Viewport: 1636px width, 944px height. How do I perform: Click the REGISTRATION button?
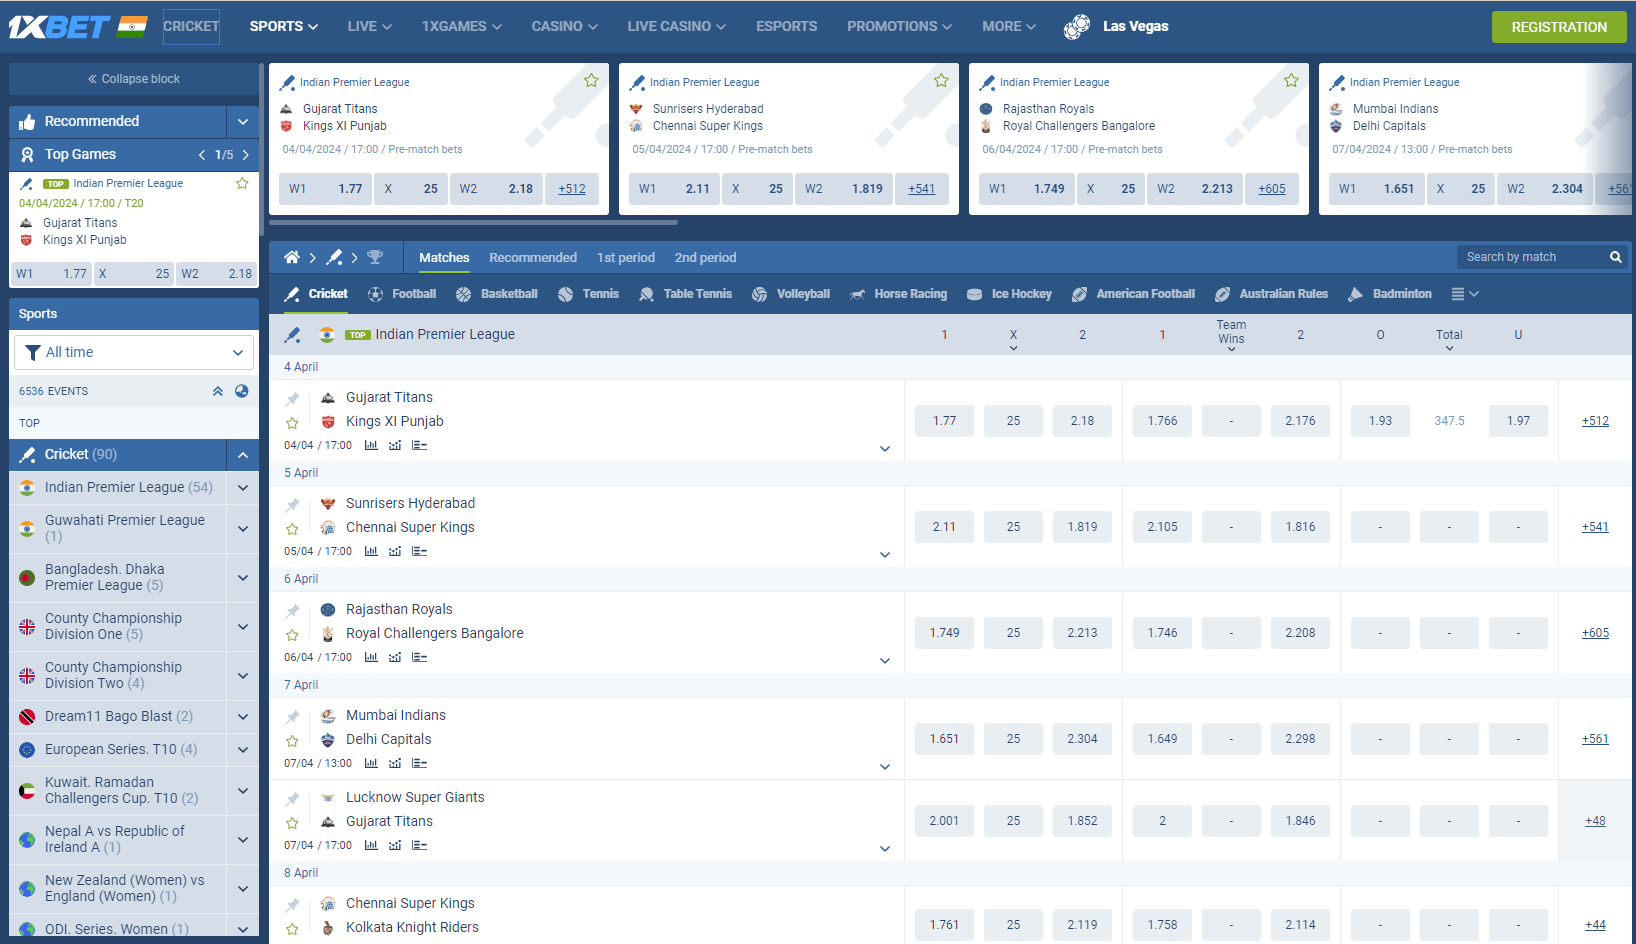(x=1559, y=27)
